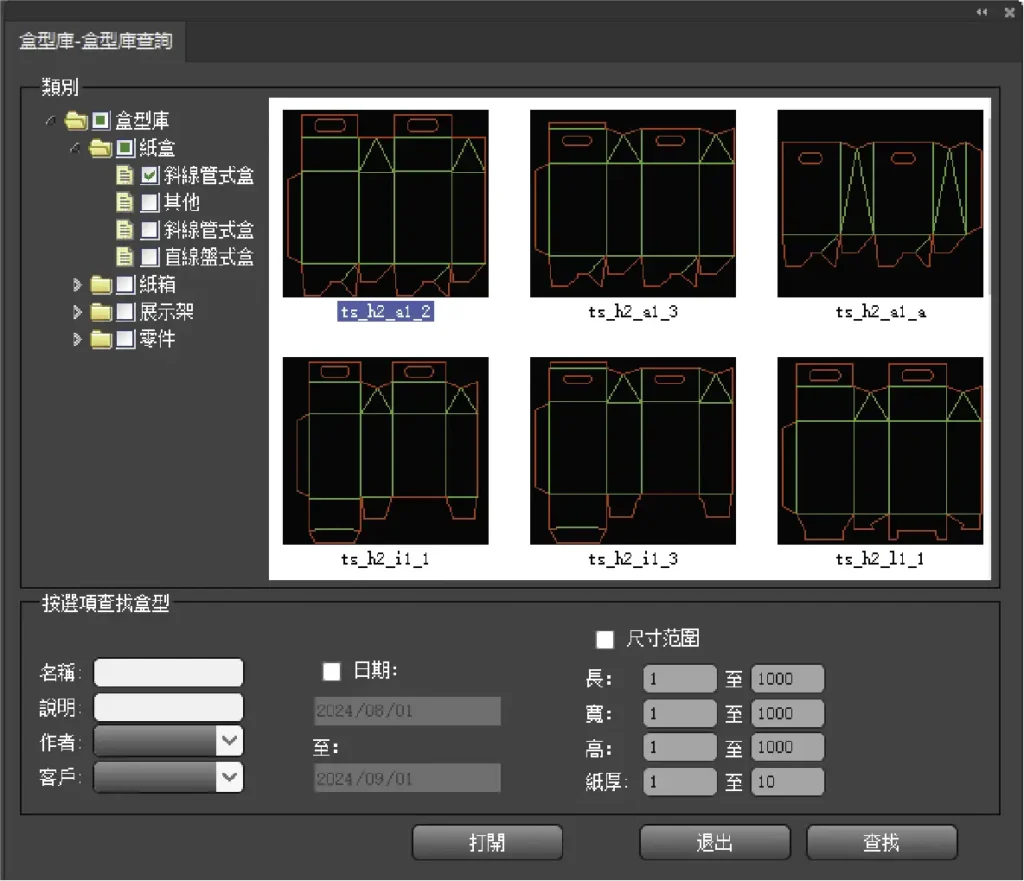Screen dimensions: 1024x881
Task: Click the 名稱 text input field
Action: point(168,673)
